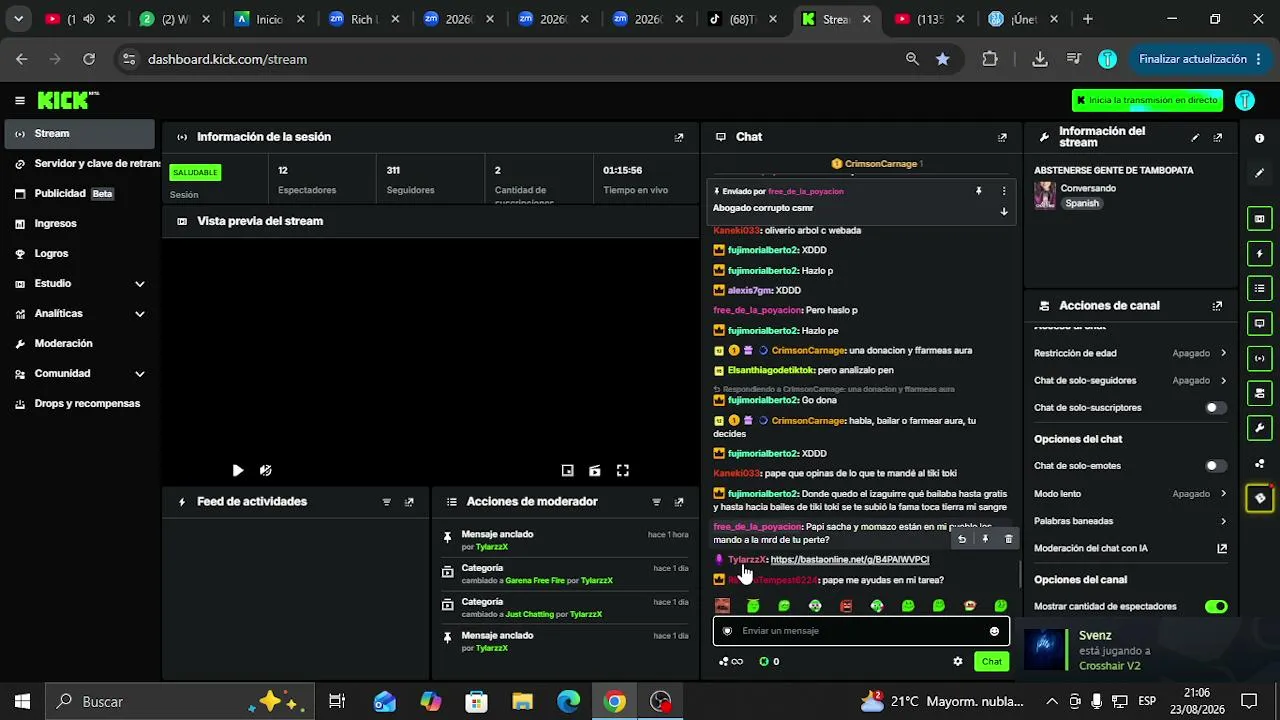Reply to the hovered chat message
1280x720 pixels.
pyautogui.click(x=962, y=539)
